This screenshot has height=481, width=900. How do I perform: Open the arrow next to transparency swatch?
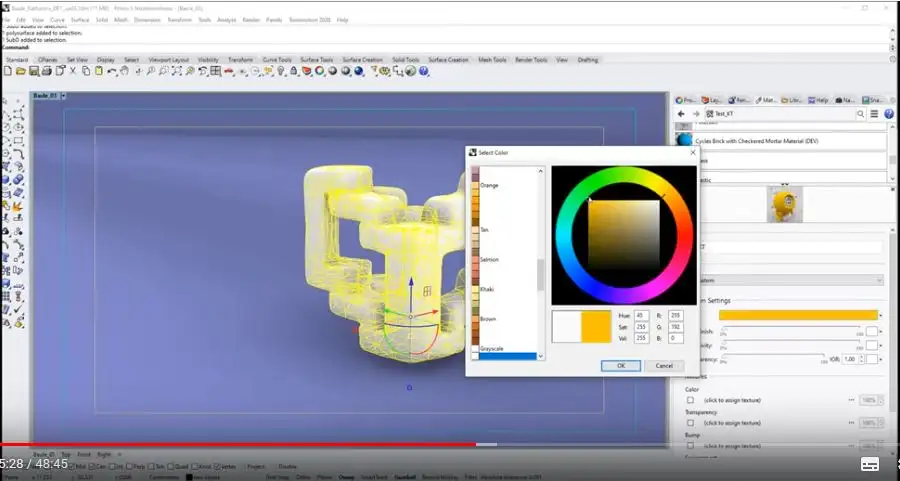pos(881,359)
